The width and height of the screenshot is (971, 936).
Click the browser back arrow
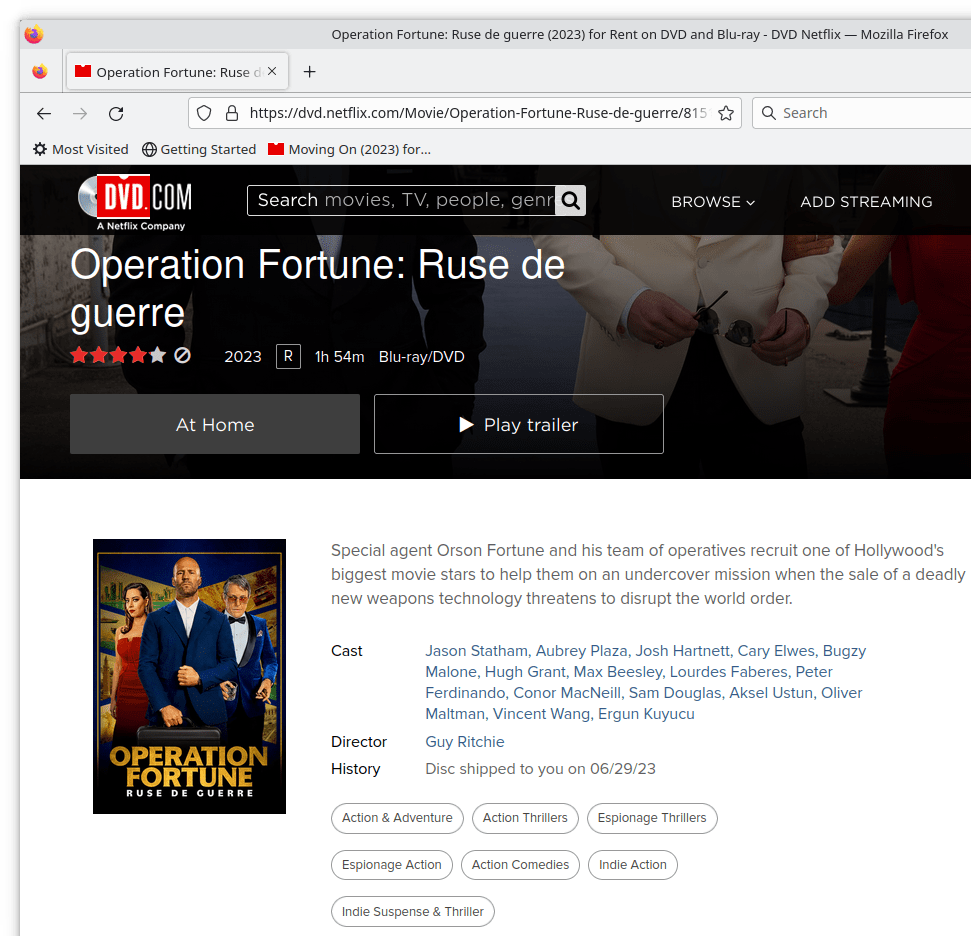pos(44,113)
